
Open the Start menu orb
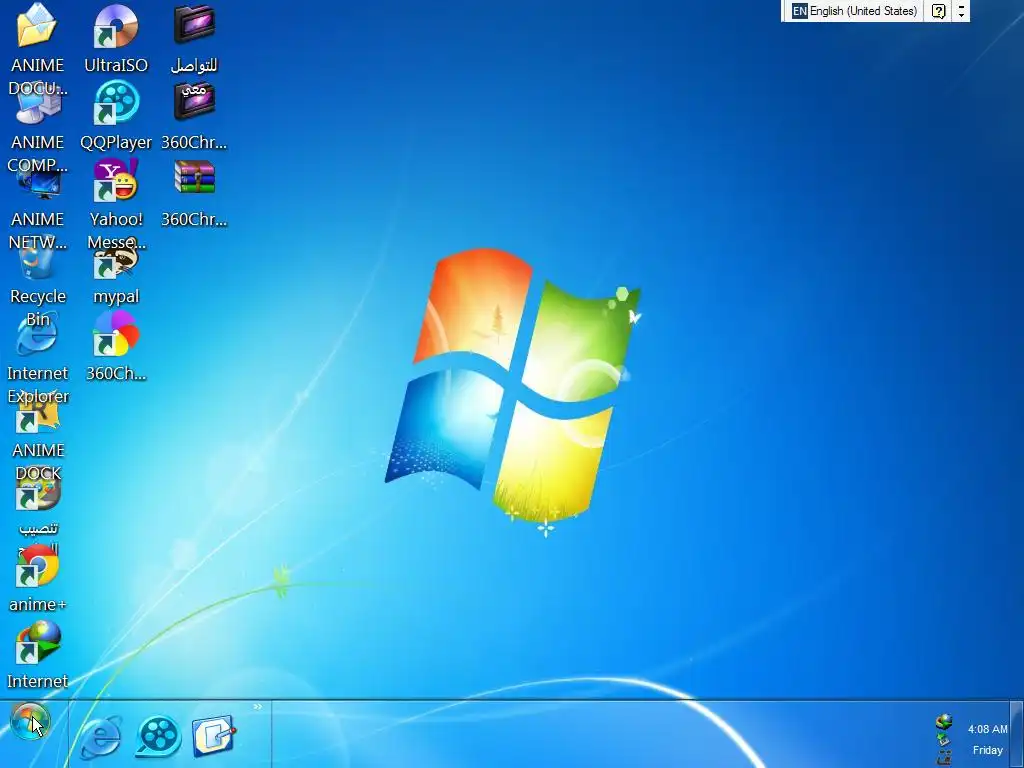coord(30,721)
